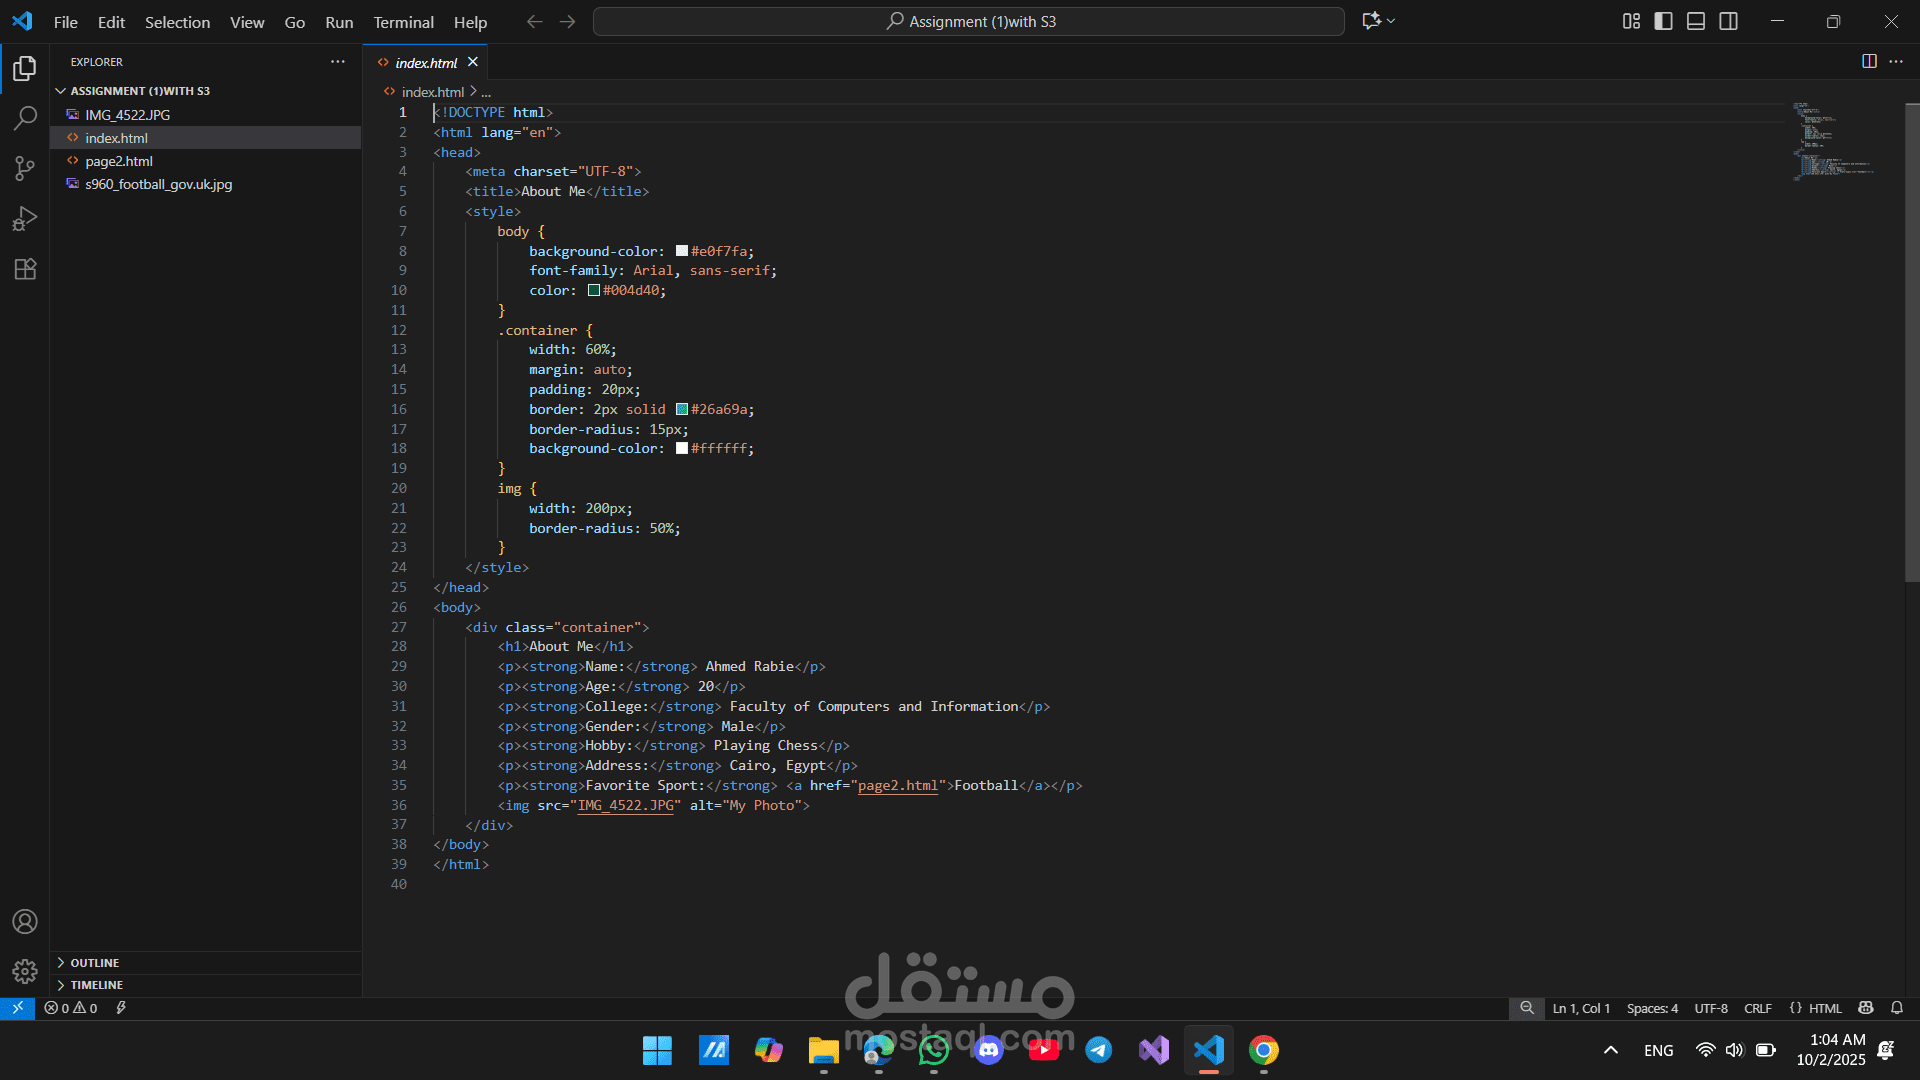The width and height of the screenshot is (1920, 1080).
Task: Go back with the navigation arrow
Action: point(535,22)
